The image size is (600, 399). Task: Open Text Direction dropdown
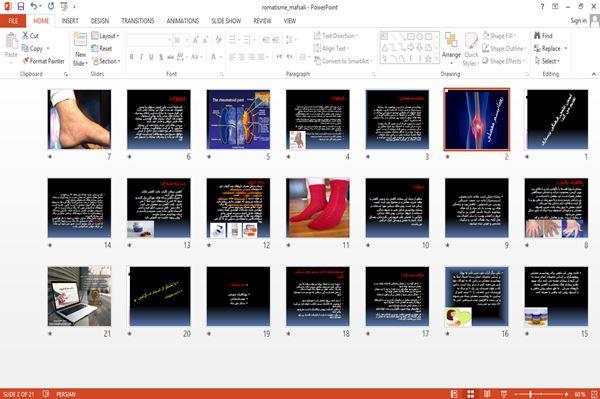point(336,36)
